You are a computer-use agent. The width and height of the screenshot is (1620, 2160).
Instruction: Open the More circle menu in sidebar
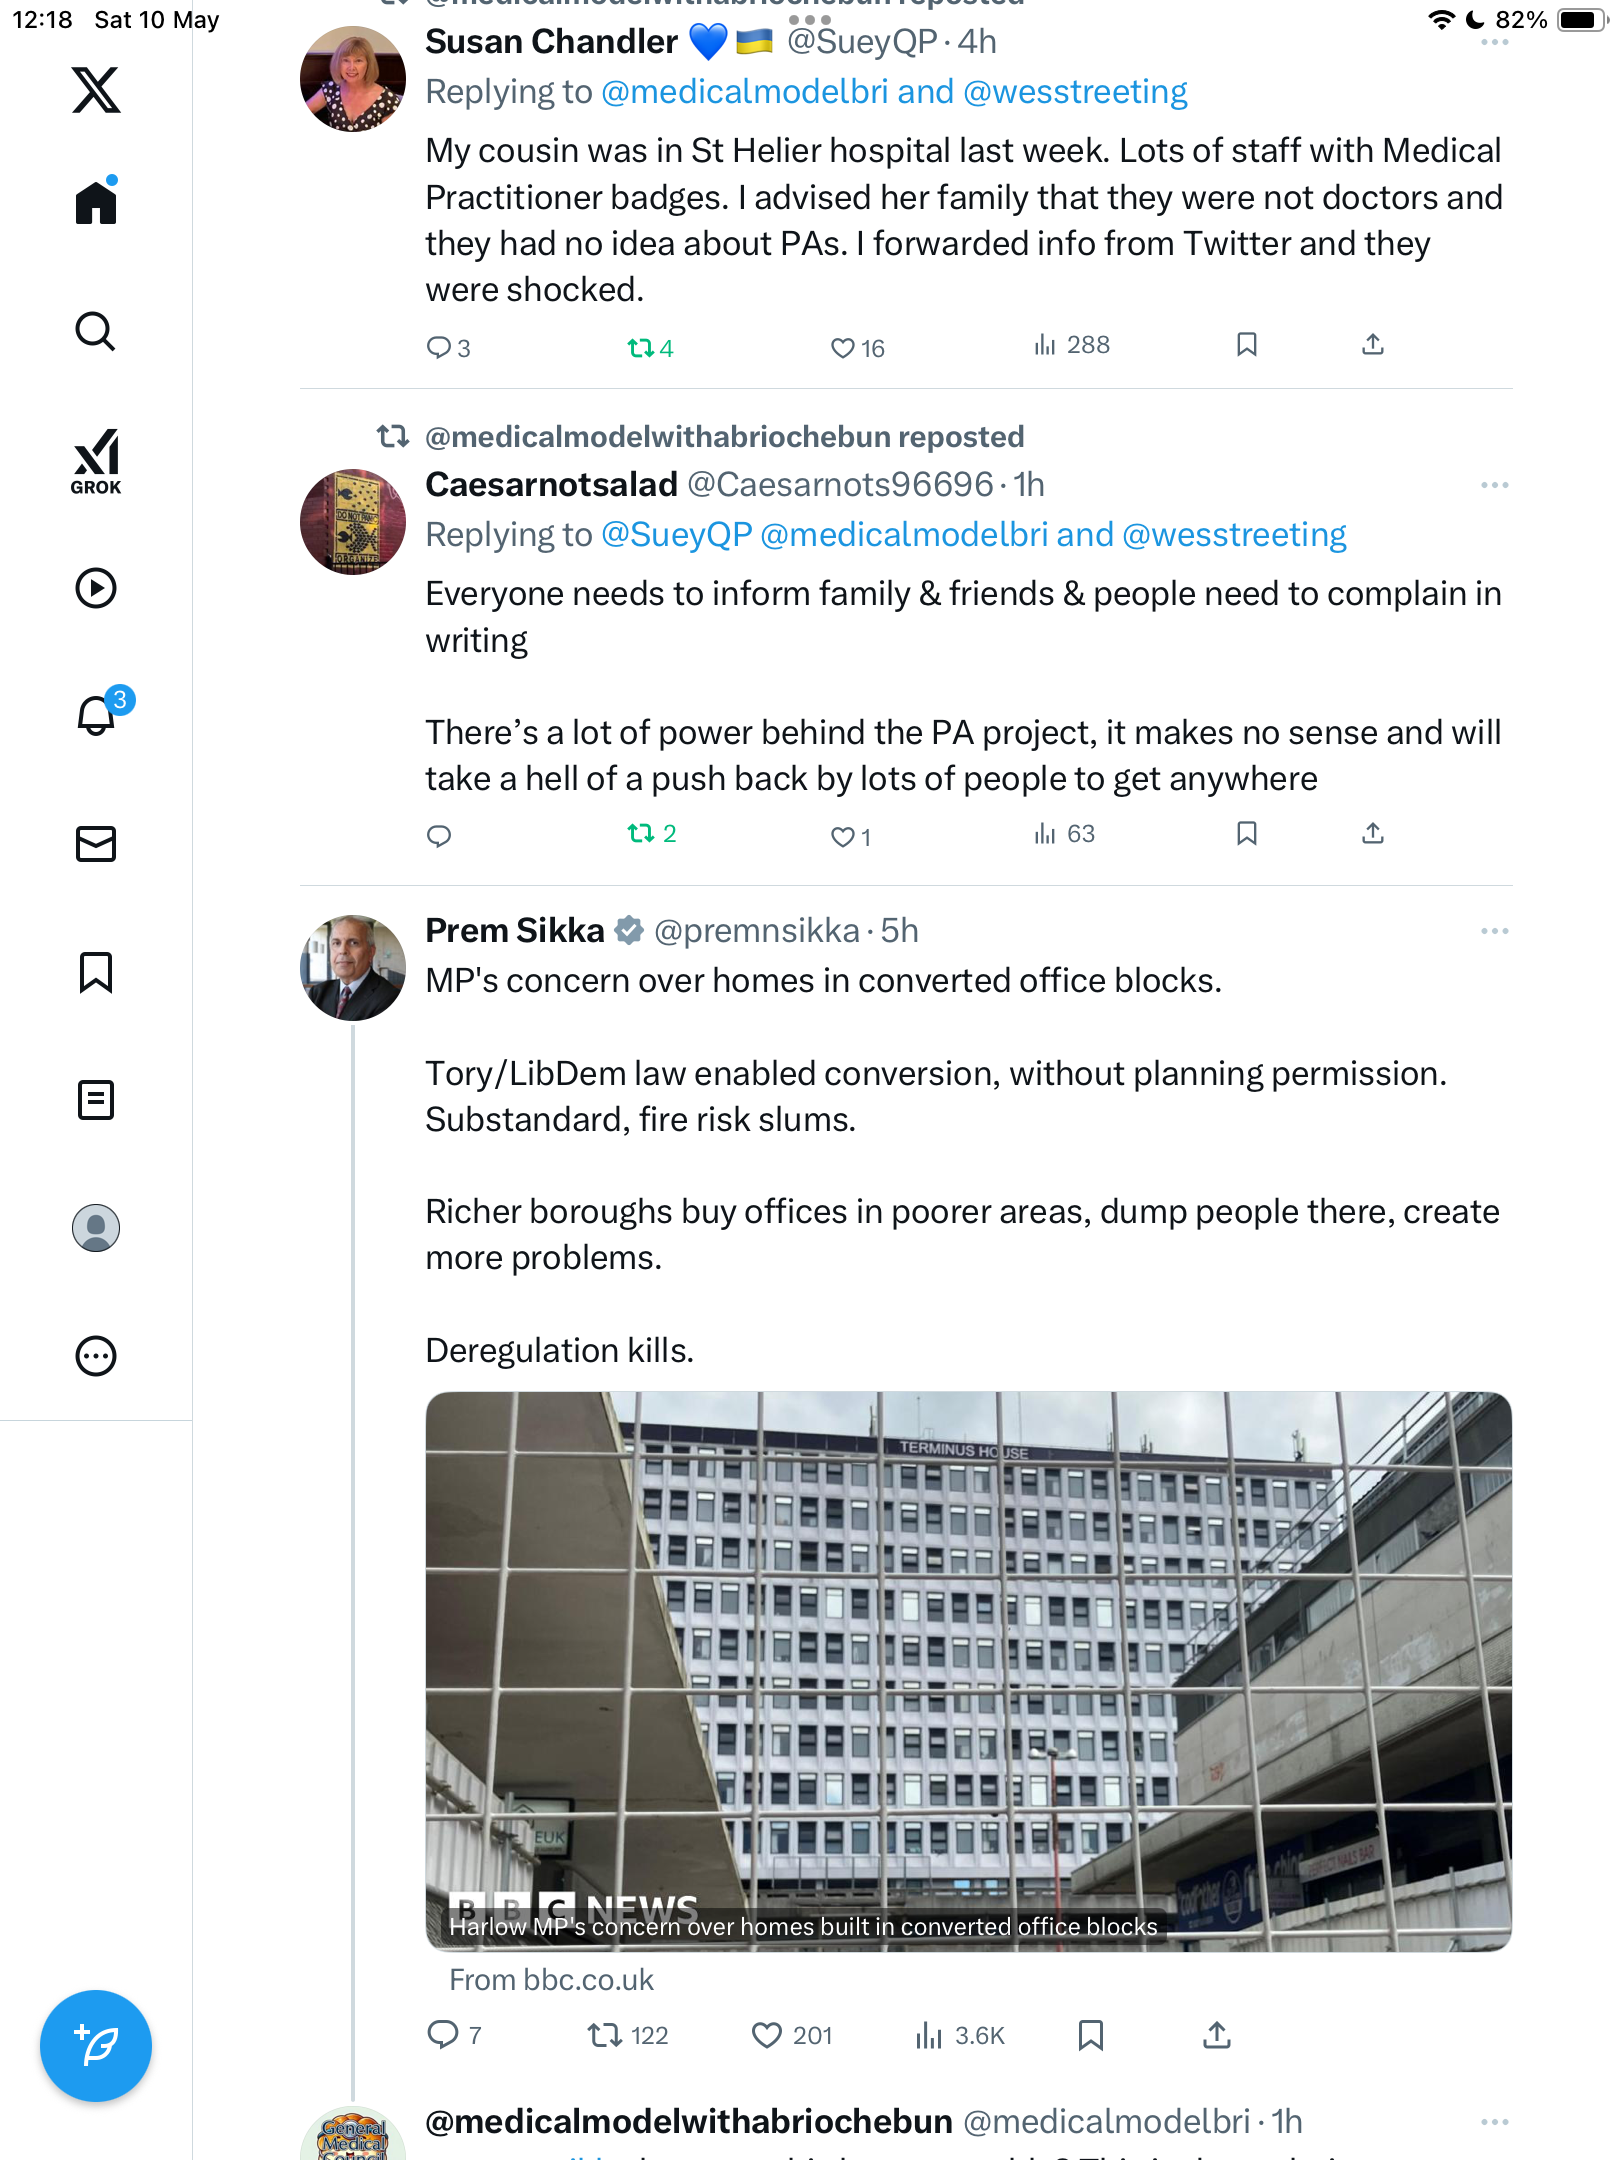point(96,1356)
